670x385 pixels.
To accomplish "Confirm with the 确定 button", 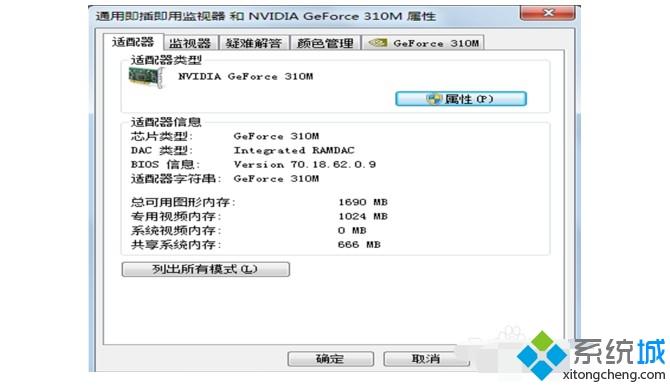I will coord(331,359).
